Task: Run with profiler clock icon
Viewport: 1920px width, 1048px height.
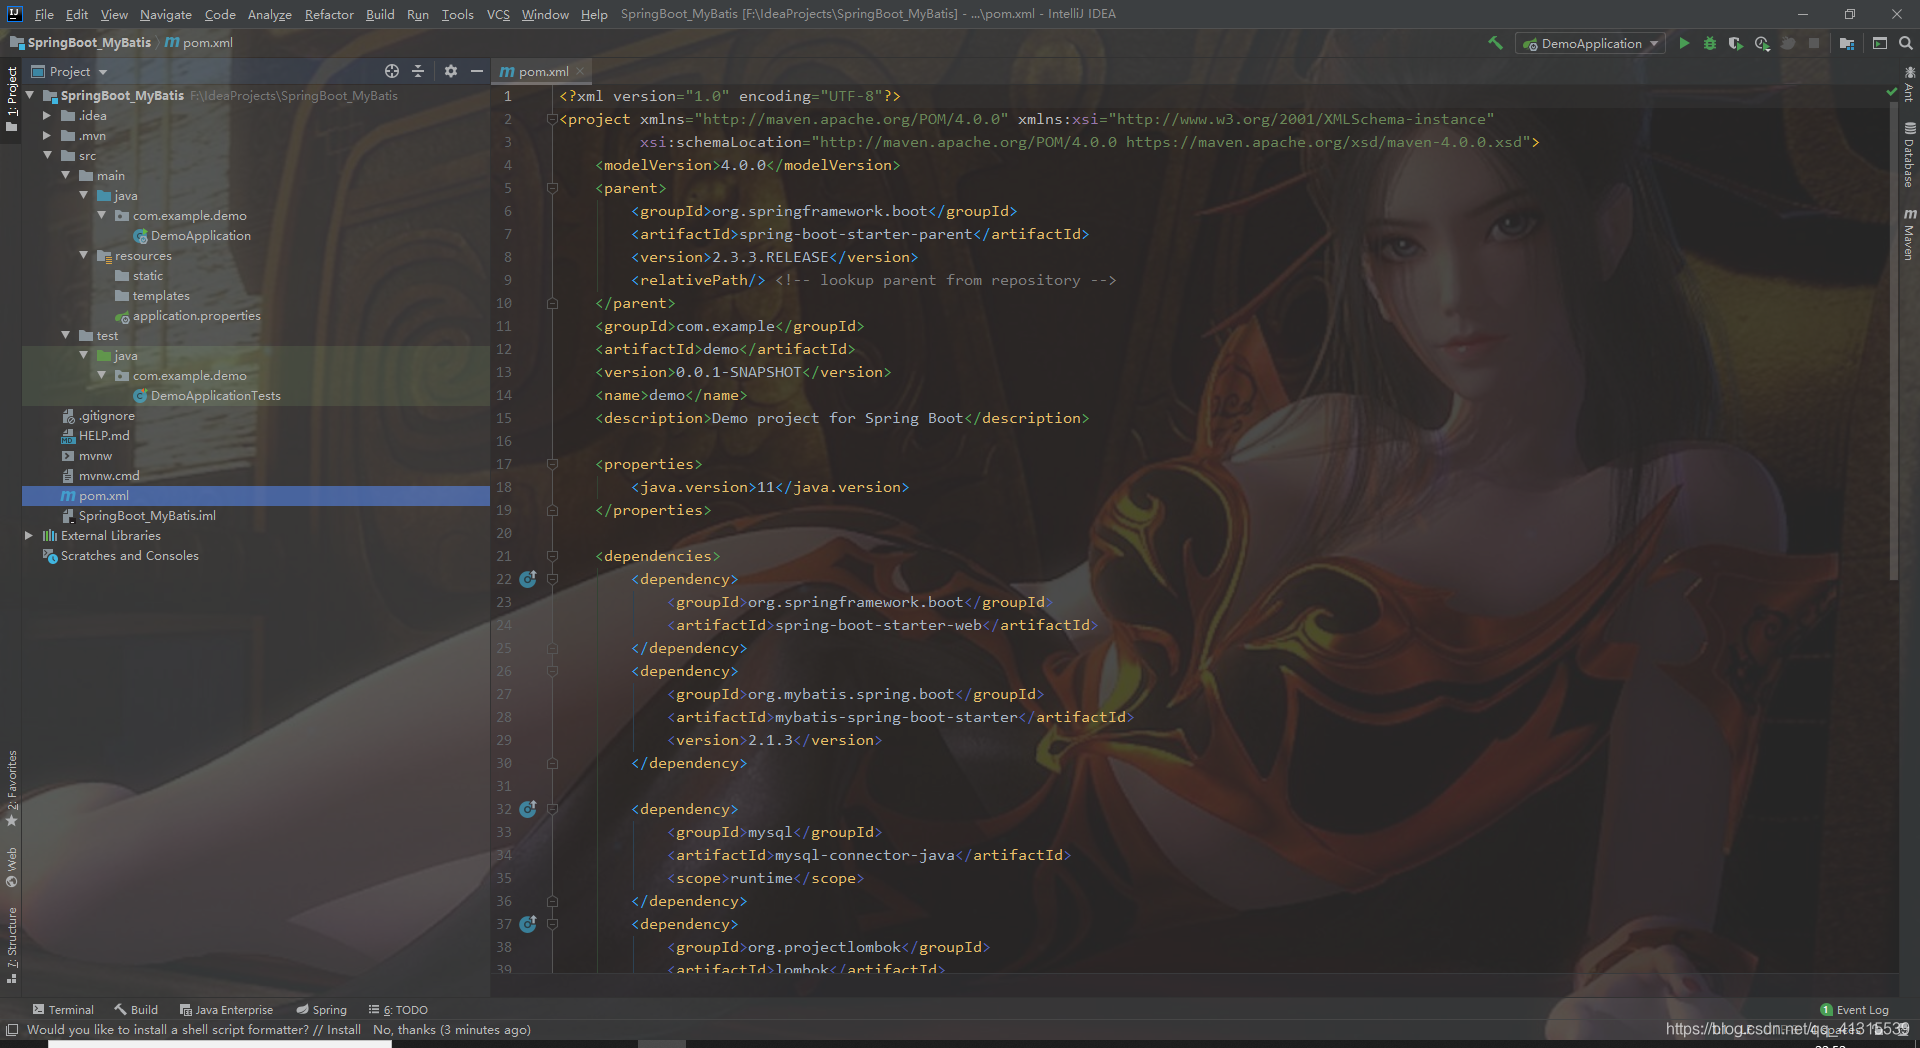Action: 1762,43
